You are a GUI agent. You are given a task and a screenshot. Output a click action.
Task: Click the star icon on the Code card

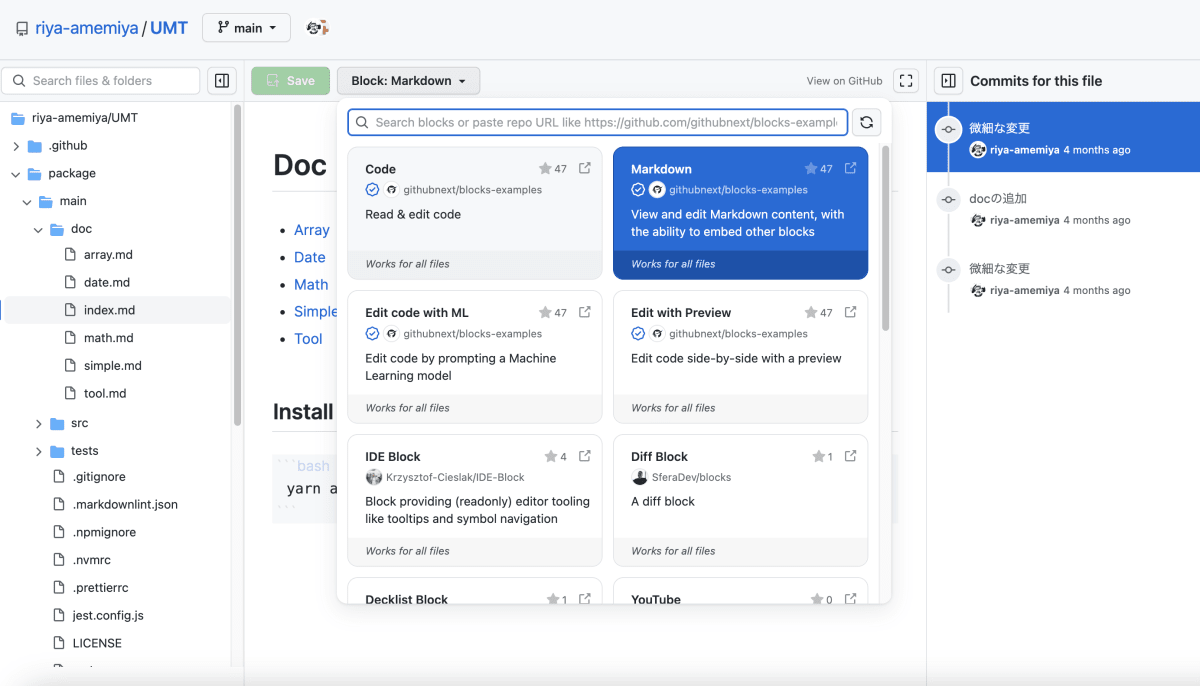(x=545, y=169)
